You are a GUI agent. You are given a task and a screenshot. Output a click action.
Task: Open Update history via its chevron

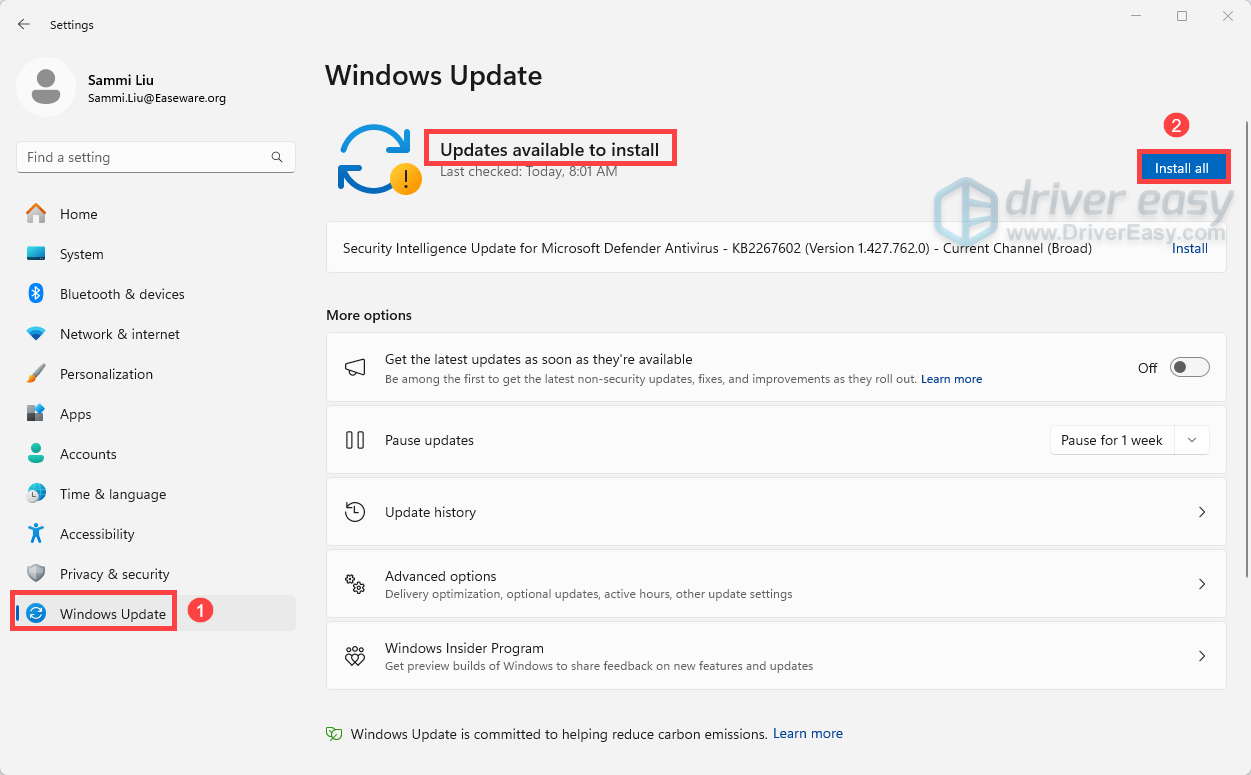(1202, 512)
